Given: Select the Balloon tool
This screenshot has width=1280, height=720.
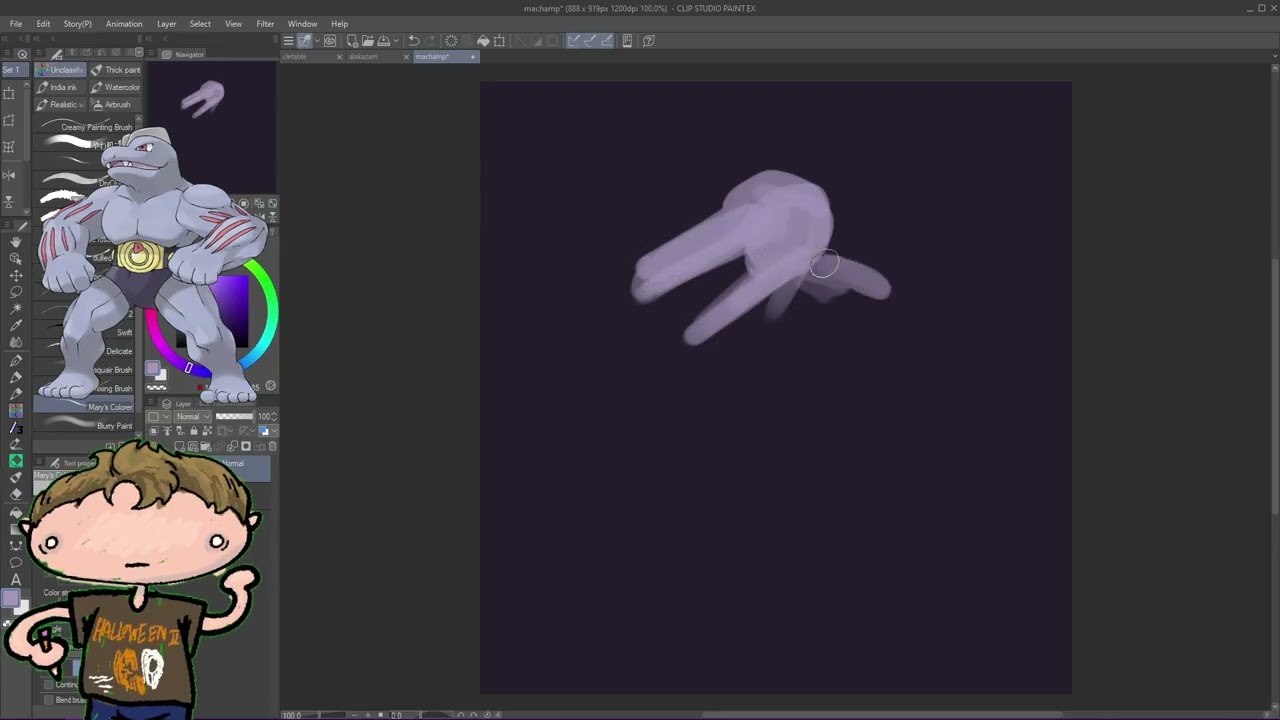Looking at the screenshot, I should pyautogui.click(x=16, y=562).
